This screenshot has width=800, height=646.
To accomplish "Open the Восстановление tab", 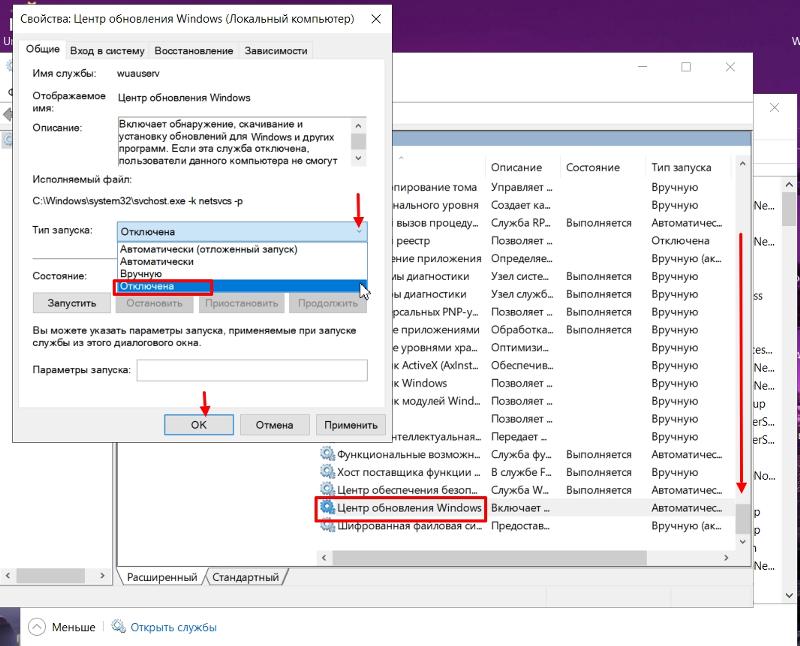I will point(194,51).
